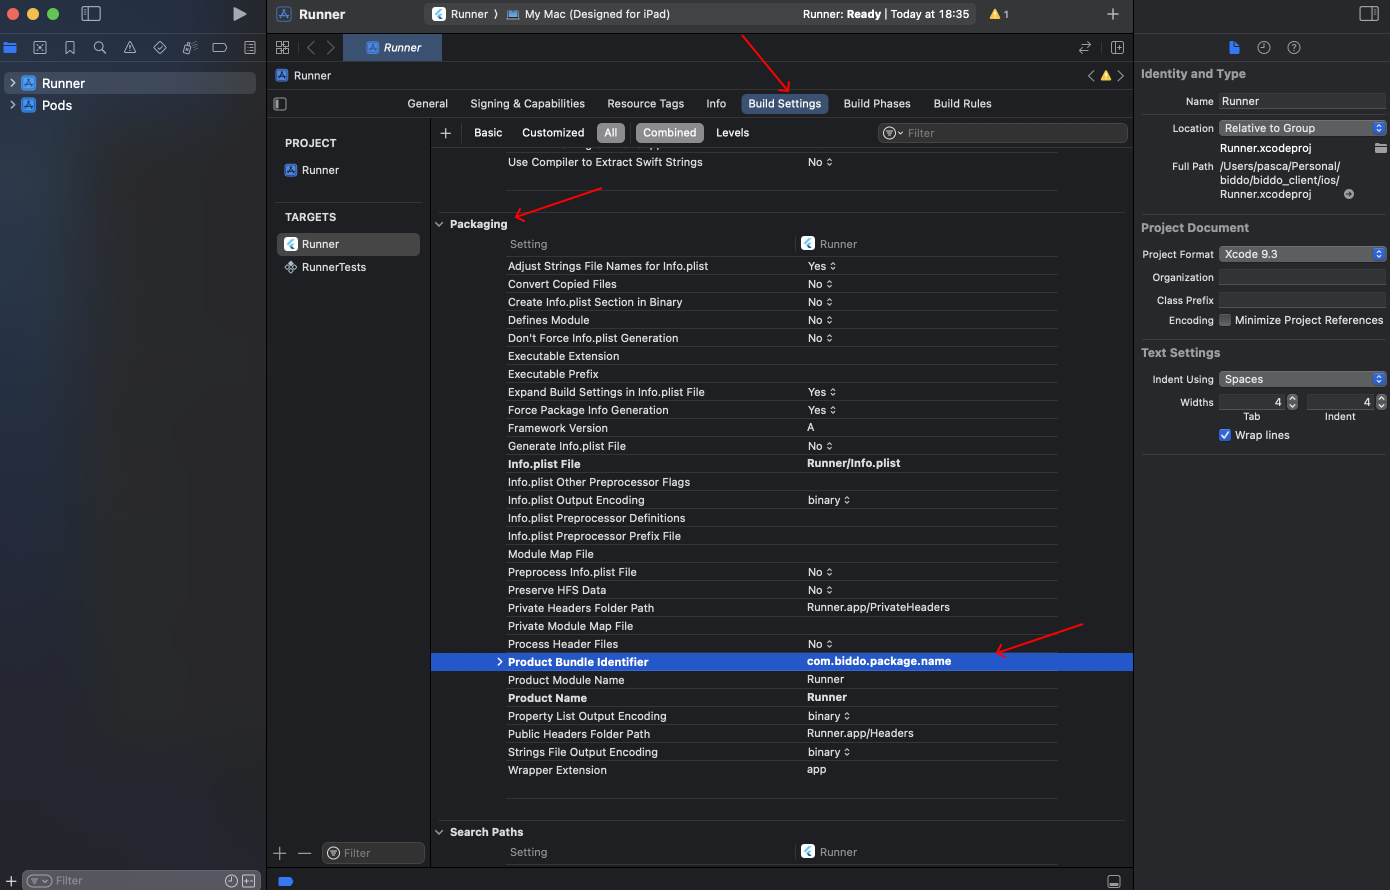The image size is (1390, 890).
Task: Enable Minimize Project References checkbox
Action: [1225, 320]
